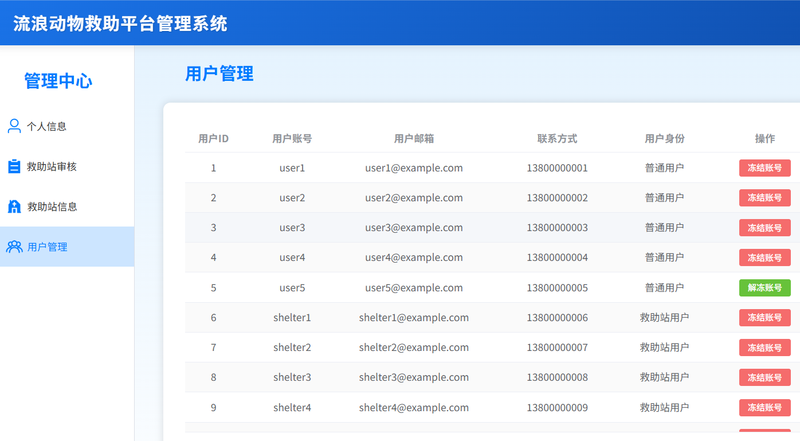Click phone number 13800000002
The image size is (800, 441).
point(557,198)
